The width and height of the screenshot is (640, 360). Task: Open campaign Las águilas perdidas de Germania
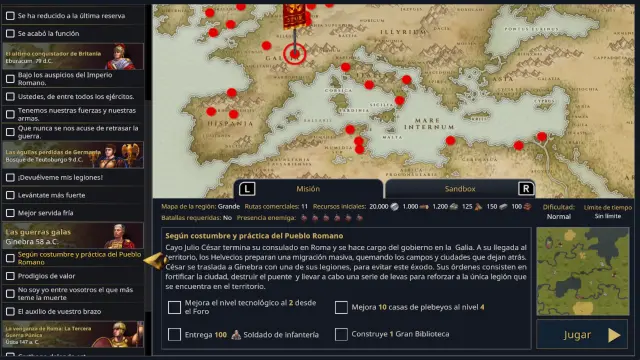[x=73, y=155]
